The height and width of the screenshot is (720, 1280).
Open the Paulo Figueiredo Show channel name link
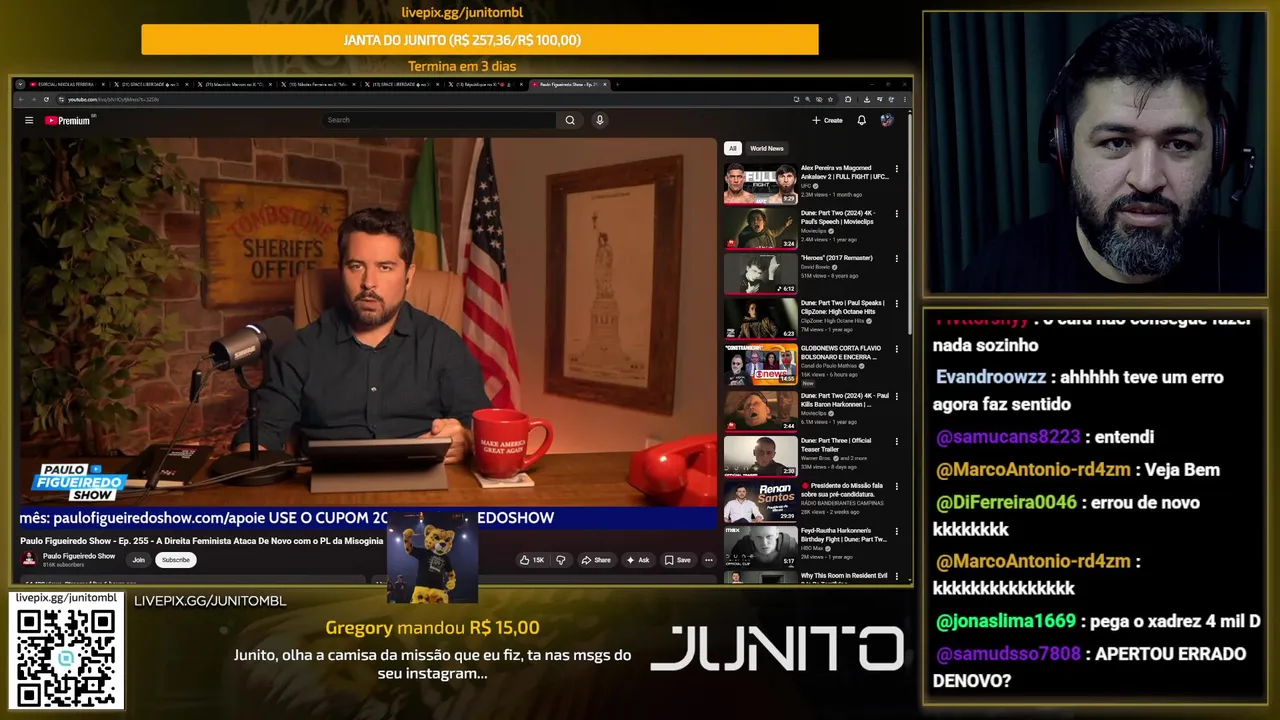point(79,556)
